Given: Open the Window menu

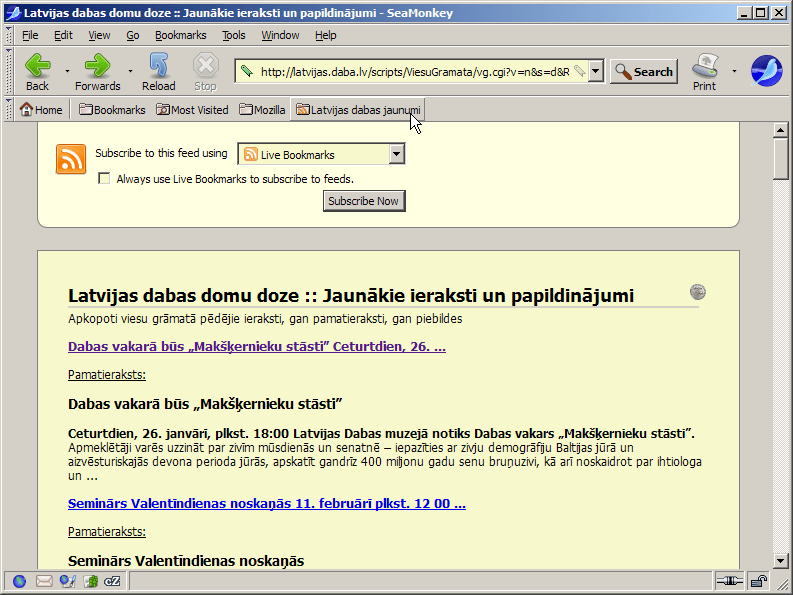Looking at the screenshot, I should [280, 35].
